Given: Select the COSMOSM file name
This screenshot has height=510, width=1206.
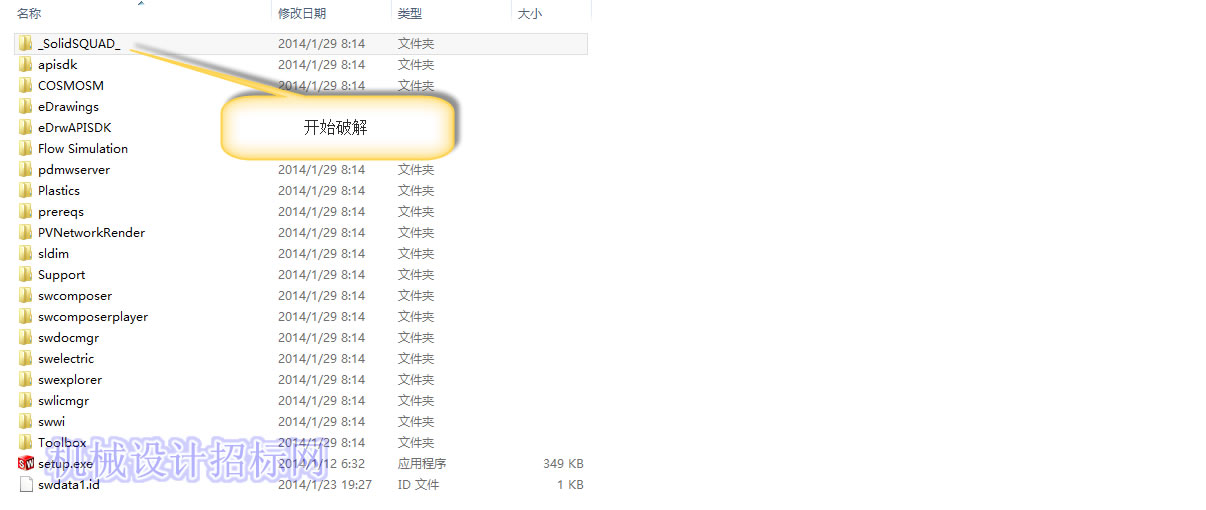Looking at the screenshot, I should (71, 86).
